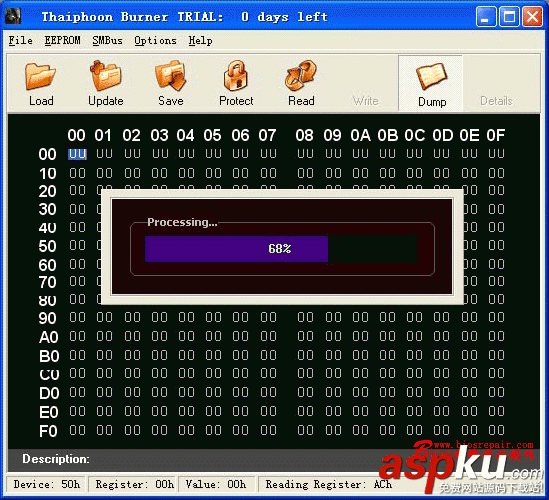Click the Dump book icon
The height and width of the screenshot is (500, 549).
[432, 76]
